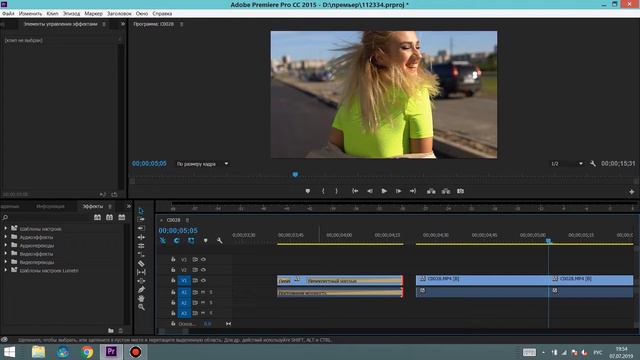Open timeline display settings wrench
The width and height of the screenshot is (640, 360).
tap(220, 241)
